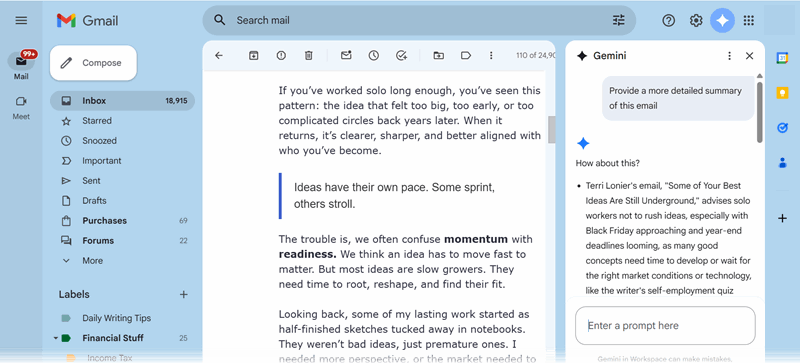Click the bold word 'momentum'
Viewport: 800px width, 364px height.
(476, 239)
